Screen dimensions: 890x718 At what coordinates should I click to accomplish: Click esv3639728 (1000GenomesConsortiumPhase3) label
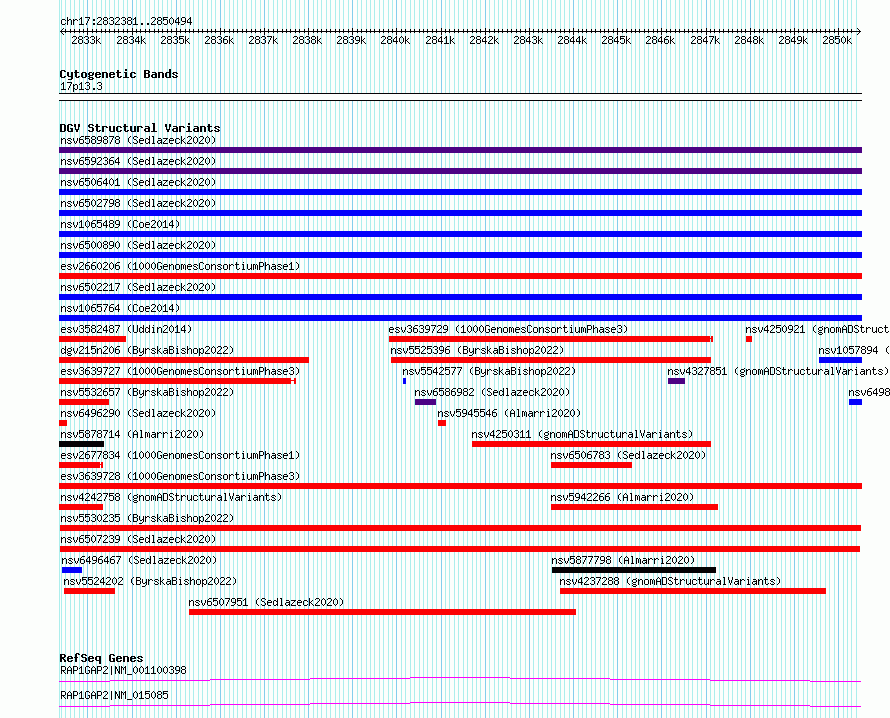180,476
